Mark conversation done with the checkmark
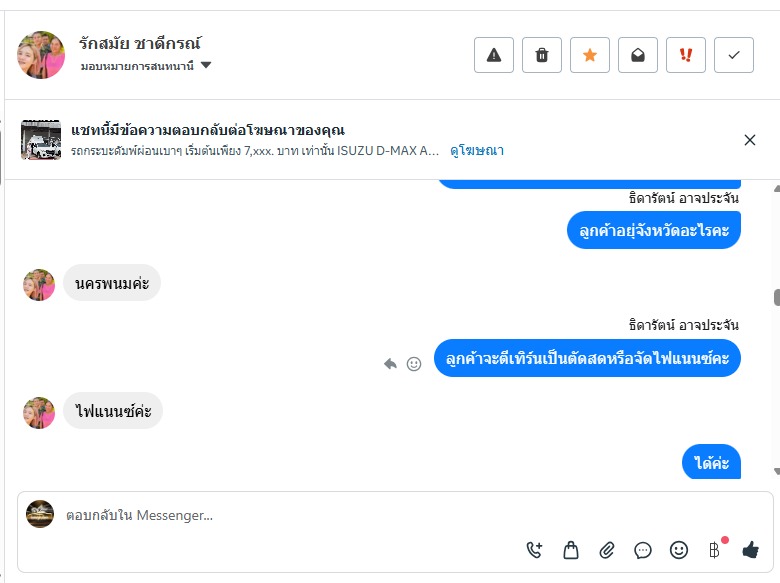780x583 pixels. pyautogui.click(x=733, y=55)
